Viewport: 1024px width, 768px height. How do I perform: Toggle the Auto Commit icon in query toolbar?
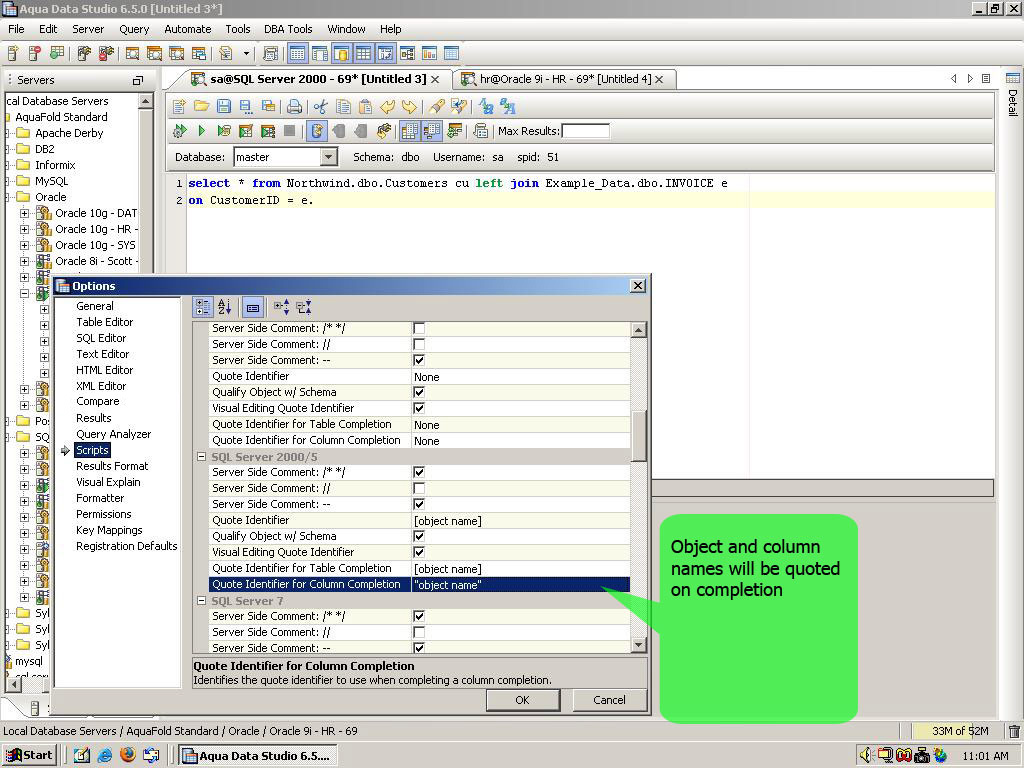pos(317,131)
